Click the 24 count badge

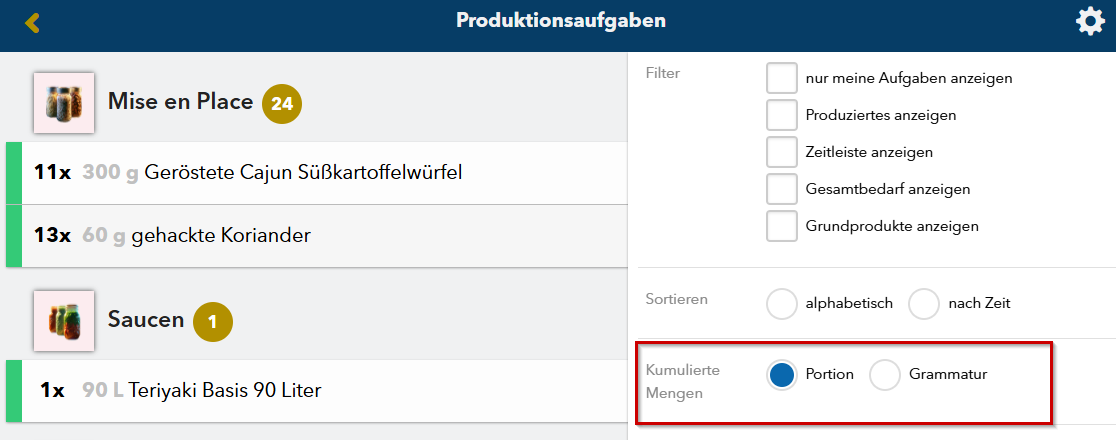click(x=282, y=103)
